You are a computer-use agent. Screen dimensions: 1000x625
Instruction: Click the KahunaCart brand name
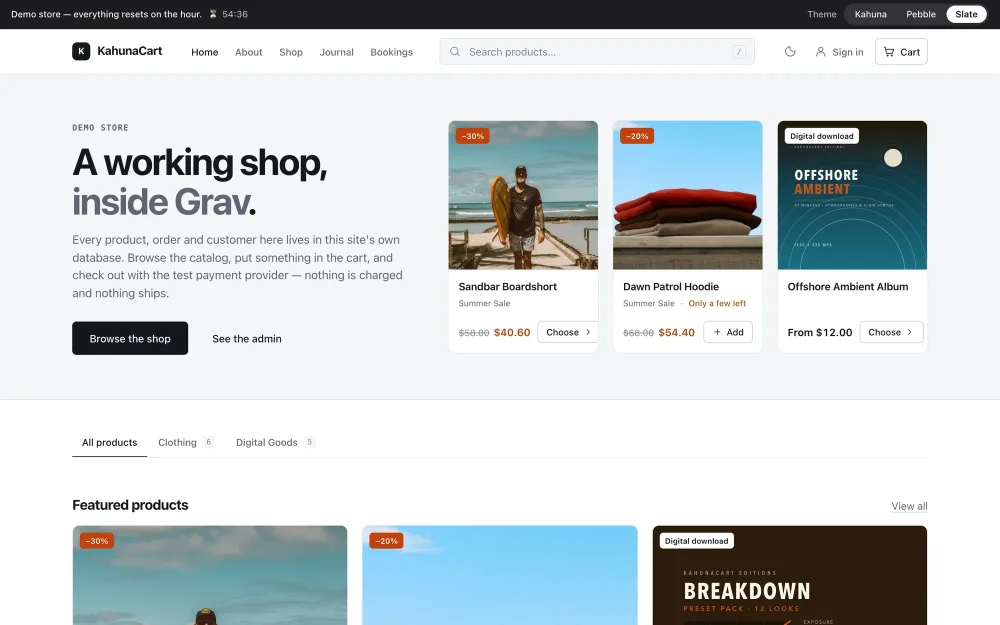coord(129,51)
